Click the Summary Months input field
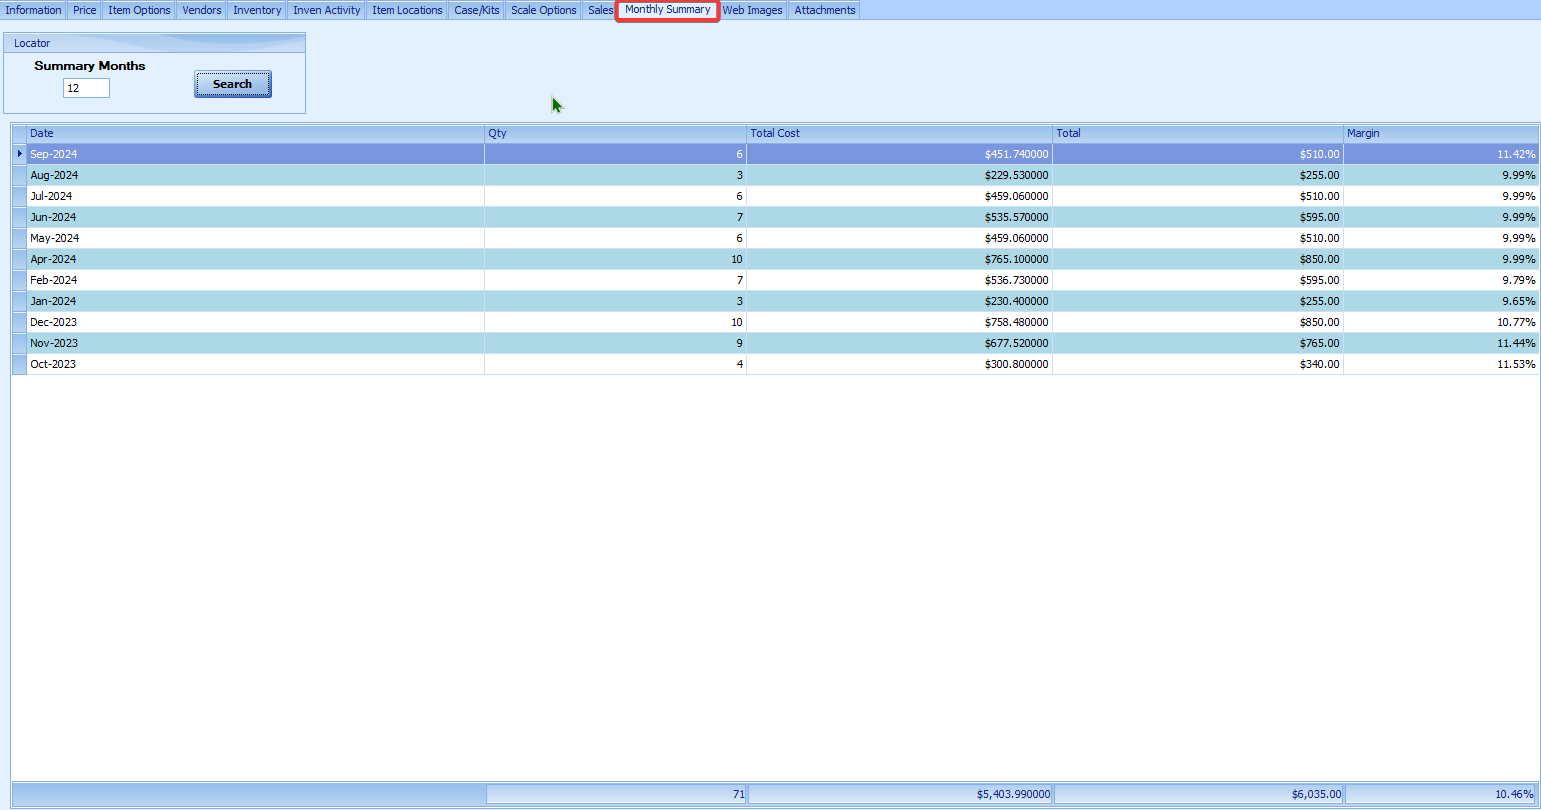 [x=86, y=89]
